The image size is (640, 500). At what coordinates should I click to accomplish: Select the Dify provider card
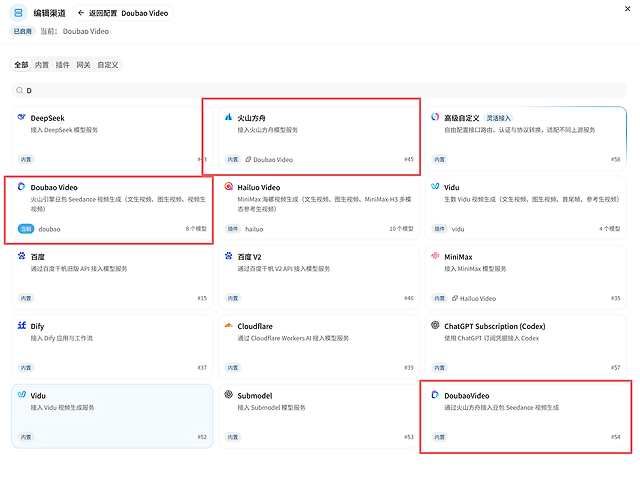pyautogui.click(x=112, y=347)
